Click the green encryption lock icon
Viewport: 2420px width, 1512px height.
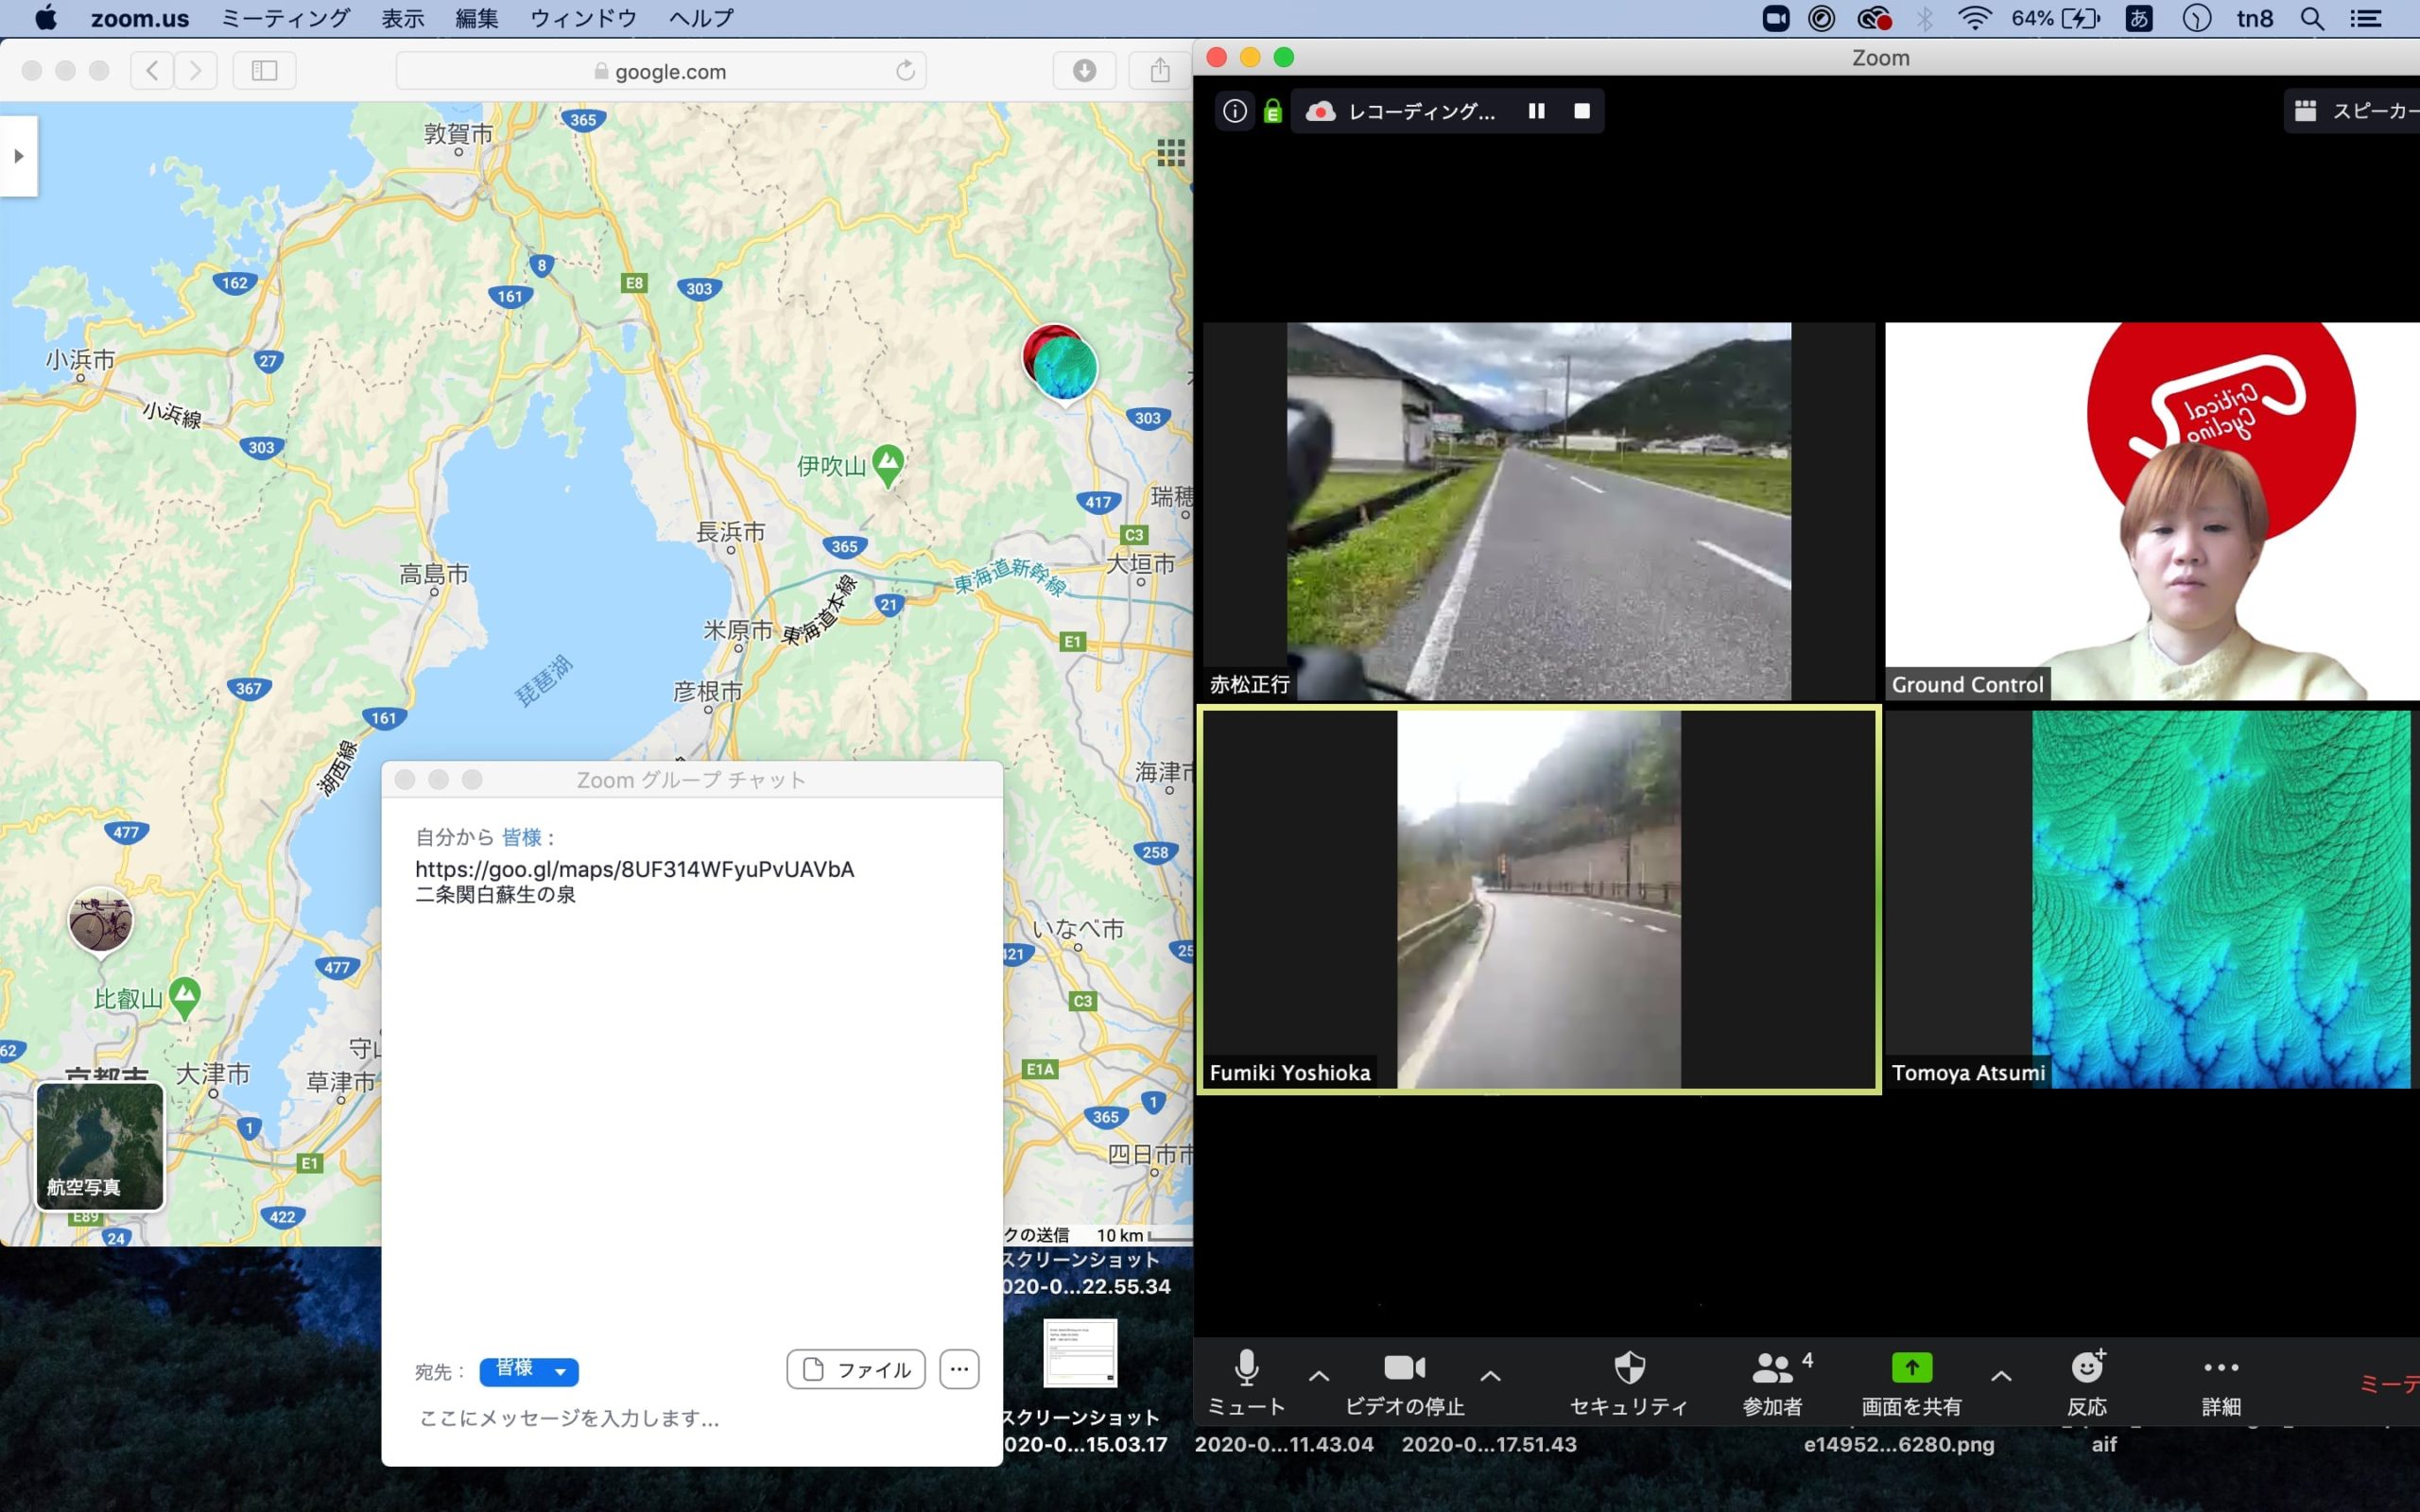click(x=1272, y=111)
